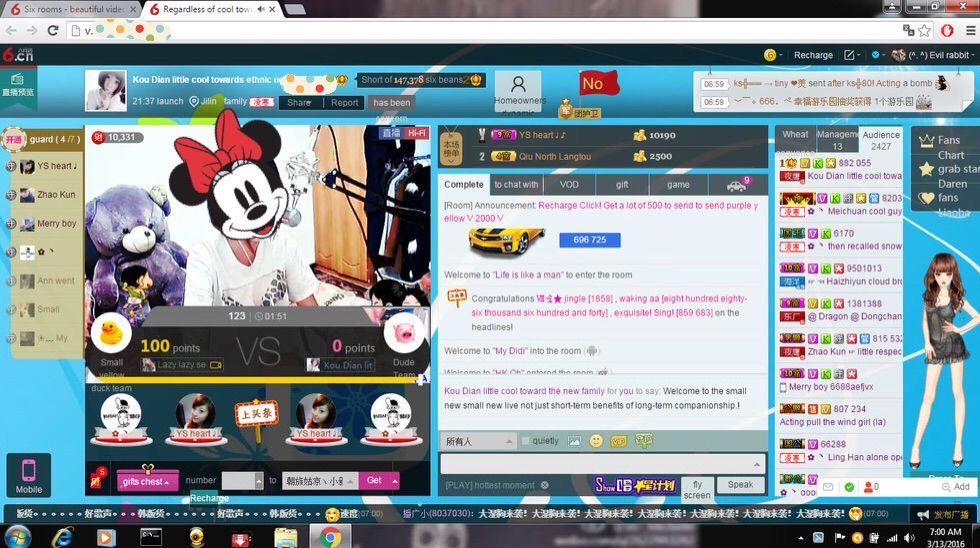Click the gold VIP emoticon icon
Image resolution: width=980 pixels, height=548 pixels.
[x=618, y=441]
